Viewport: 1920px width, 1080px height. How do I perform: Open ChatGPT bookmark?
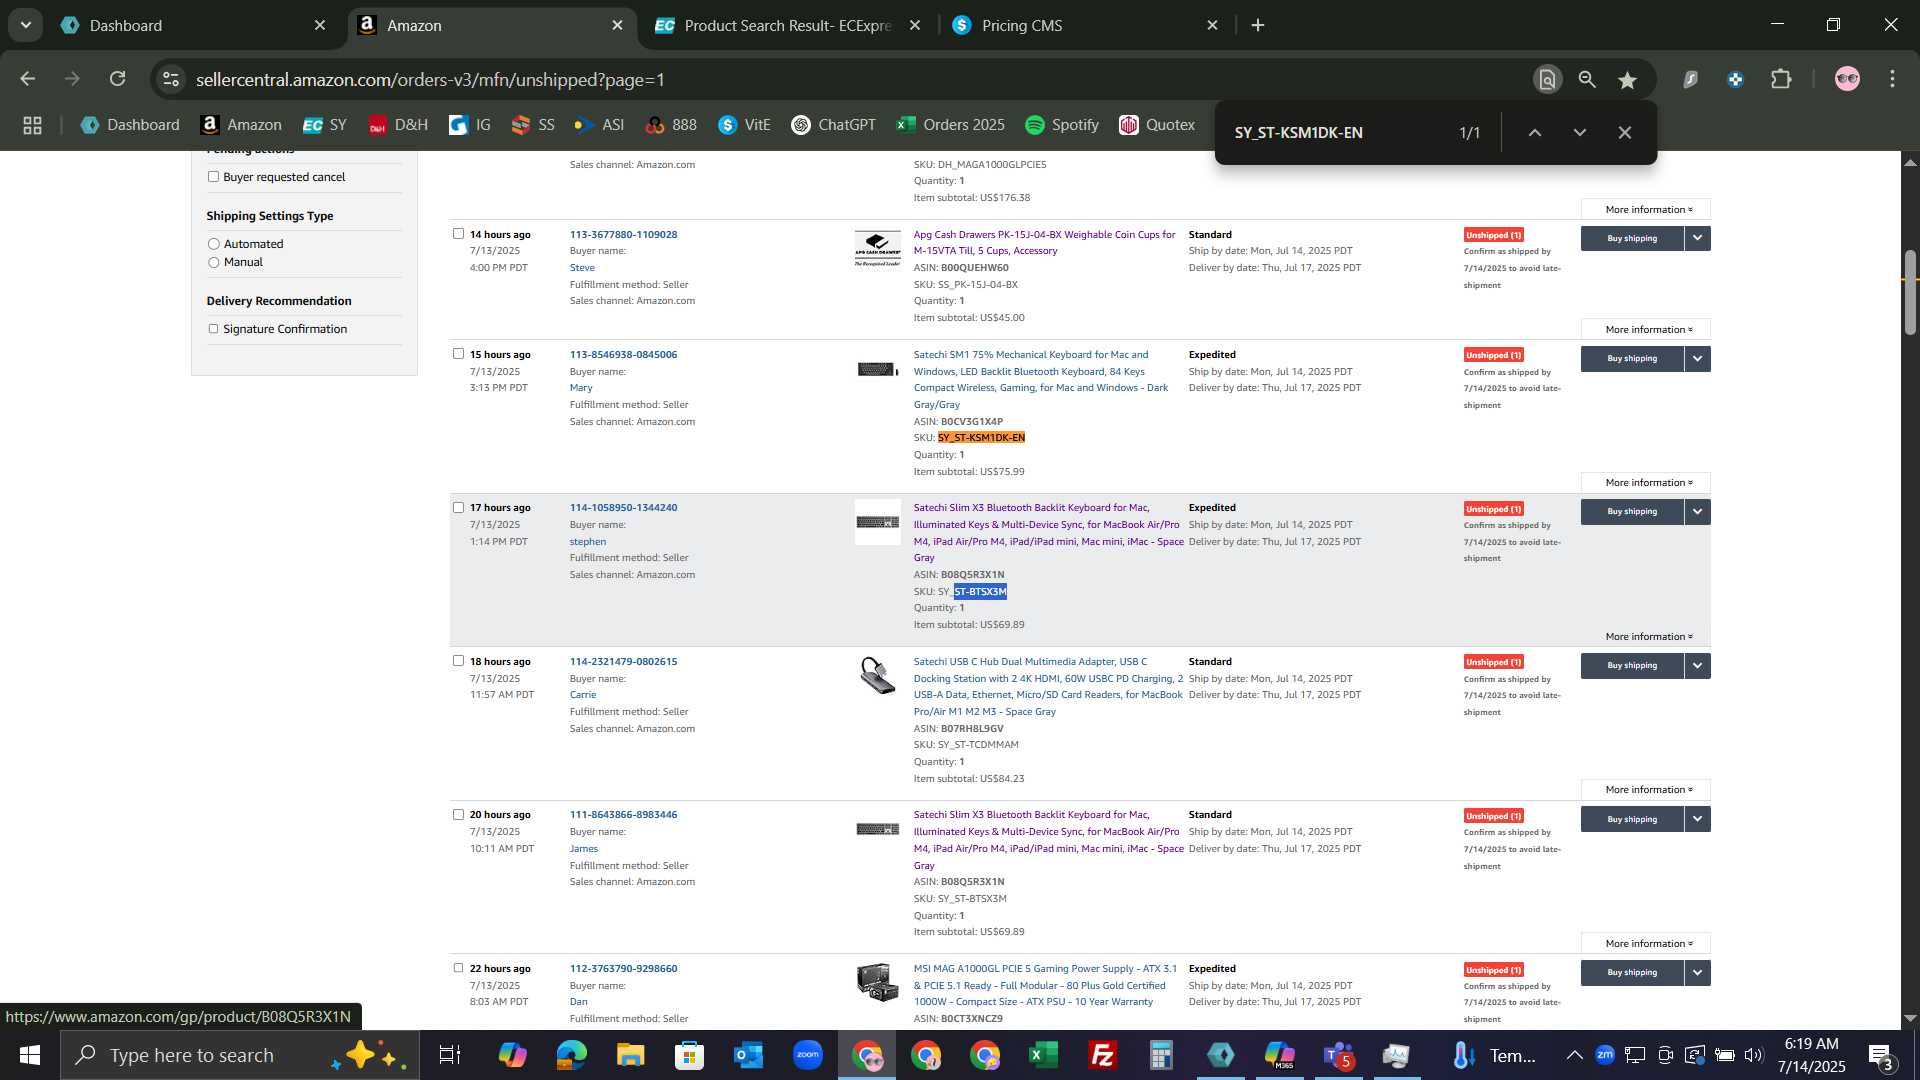[833, 125]
